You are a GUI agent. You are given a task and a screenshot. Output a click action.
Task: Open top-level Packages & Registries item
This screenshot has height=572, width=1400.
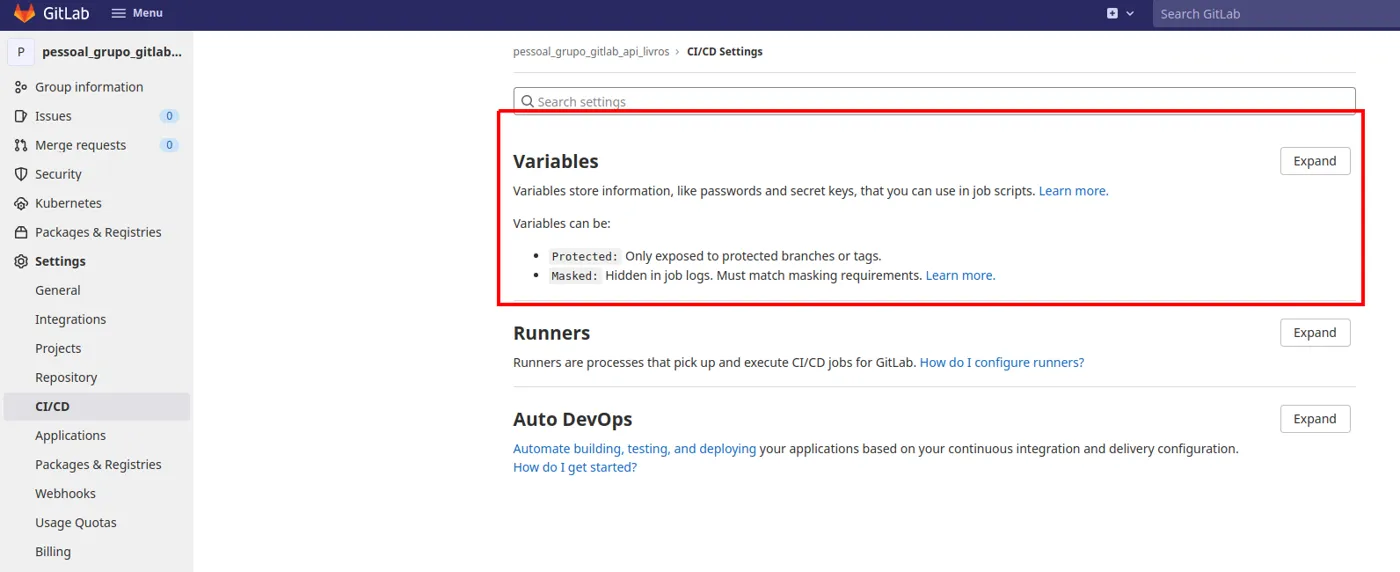point(96,232)
